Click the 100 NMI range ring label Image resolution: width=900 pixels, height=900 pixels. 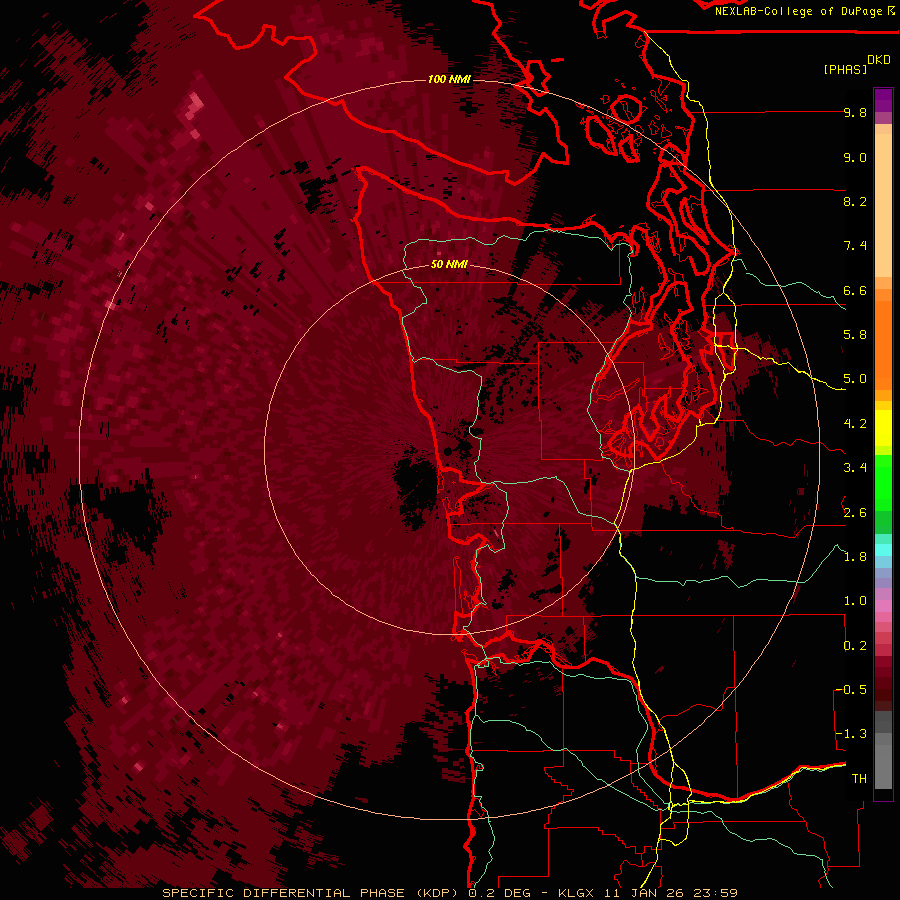click(x=449, y=79)
